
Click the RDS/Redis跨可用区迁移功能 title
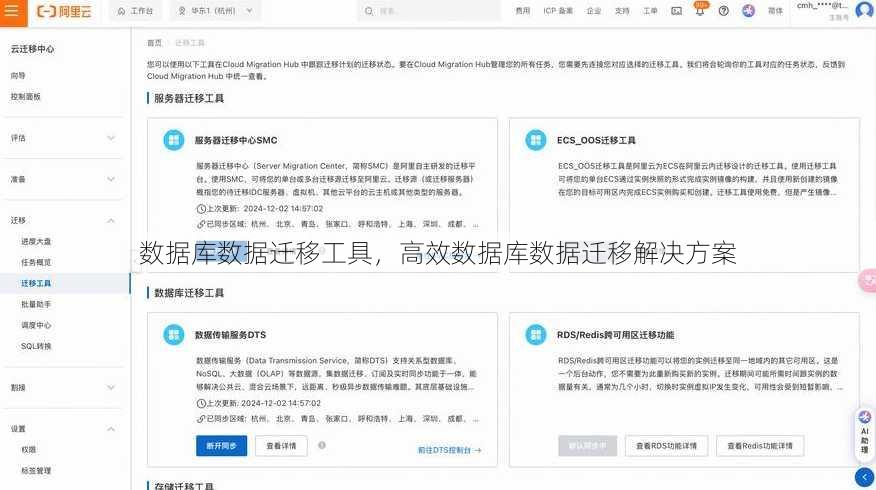[615, 335]
